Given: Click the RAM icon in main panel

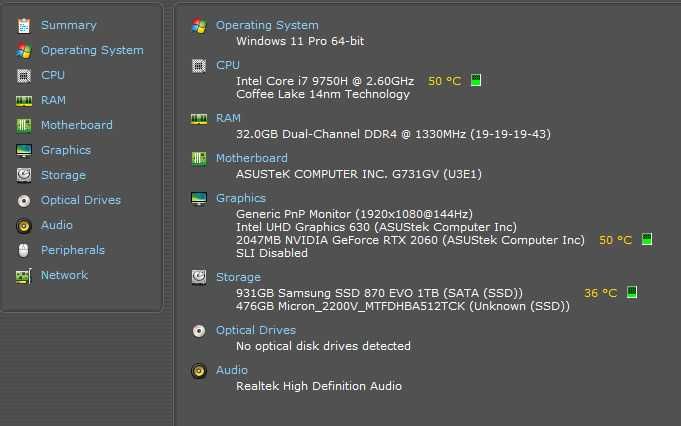Looking at the screenshot, I should (199, 119).
